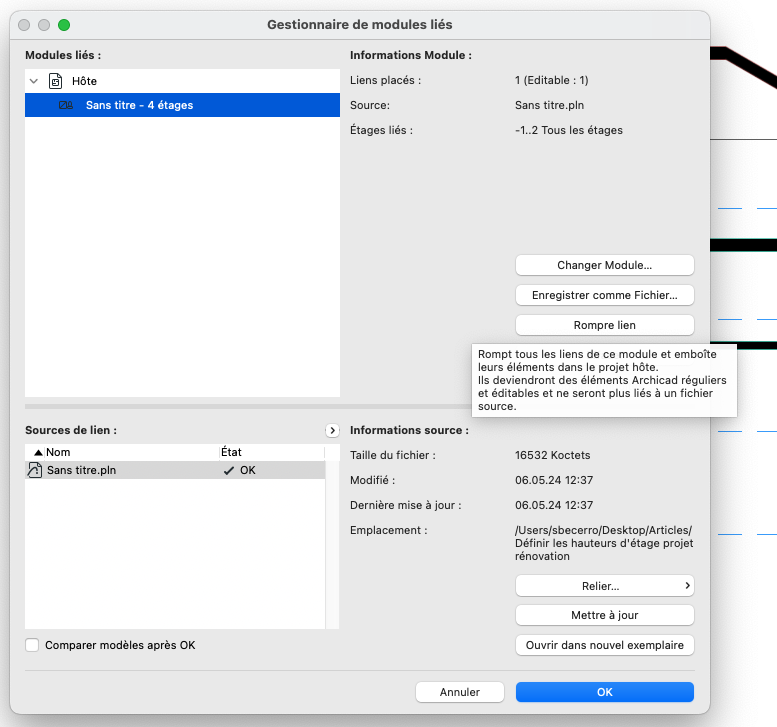This screenshot has height=727, width=777.
Task: Click the Mettre à jour button
Action: coord(605,615)
